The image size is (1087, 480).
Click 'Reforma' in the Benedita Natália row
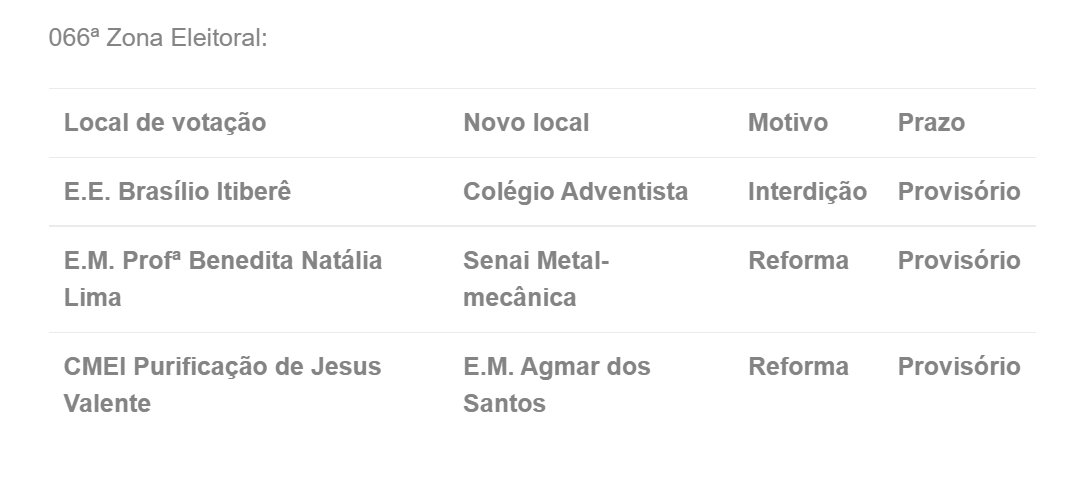pos(798,261)
